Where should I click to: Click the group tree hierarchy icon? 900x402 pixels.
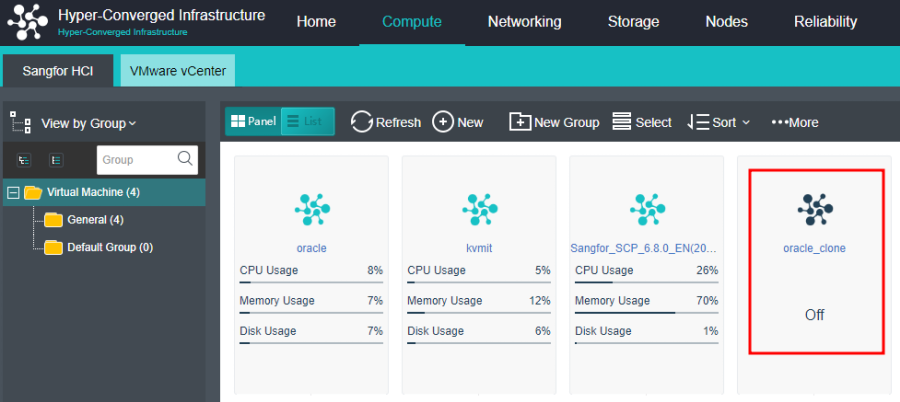[21, 123]
